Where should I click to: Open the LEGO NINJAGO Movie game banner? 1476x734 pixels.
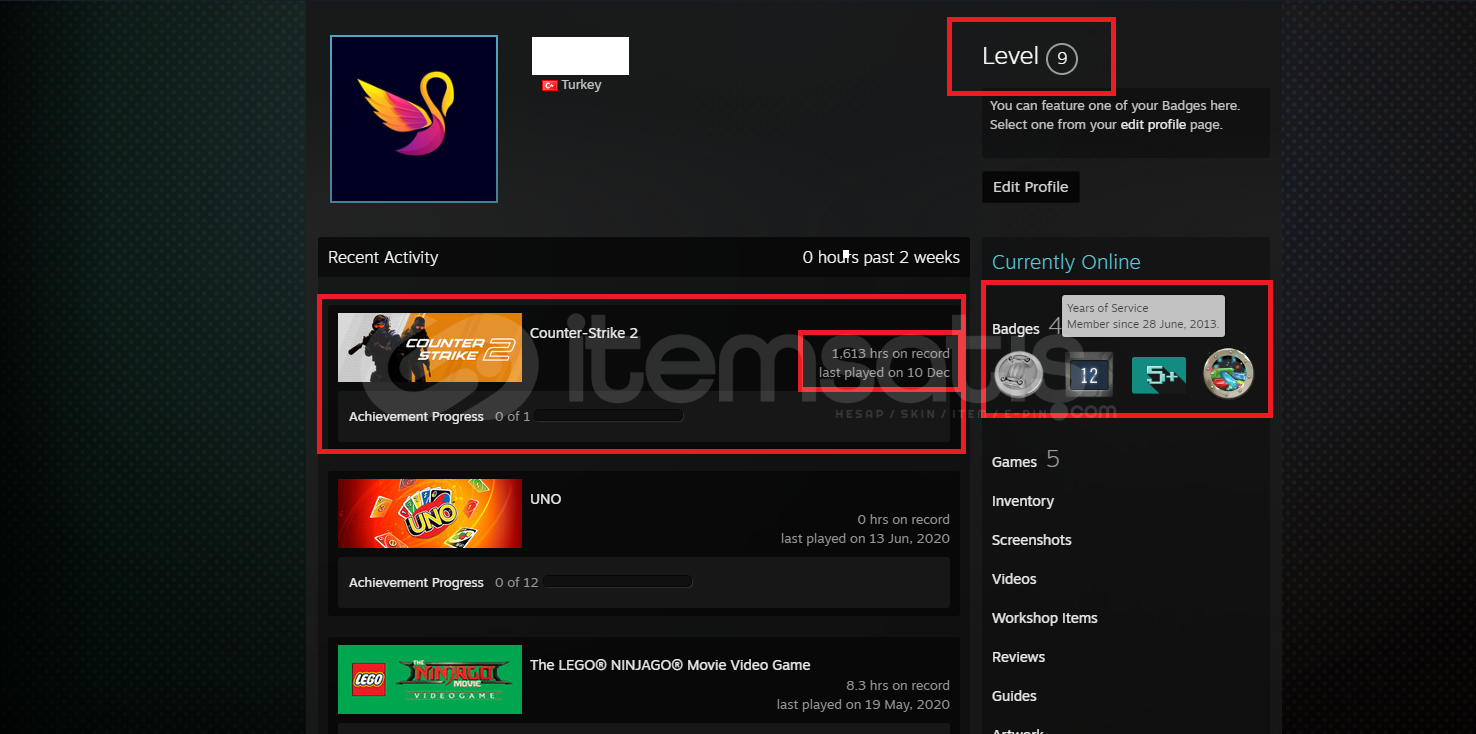(430, 679)
